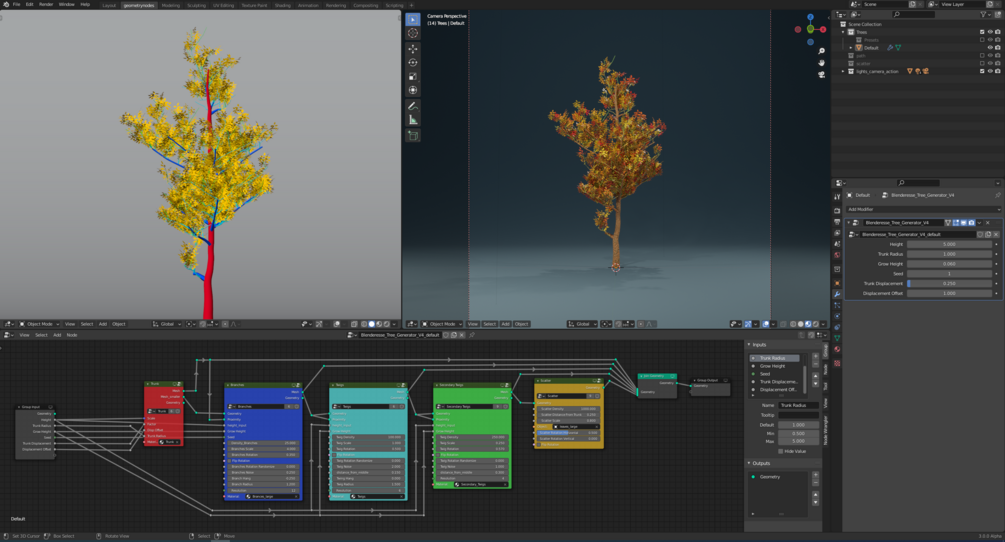1005x542 pixels.
Task: Open the Modifier properties wrench tab
Action: 837,294
